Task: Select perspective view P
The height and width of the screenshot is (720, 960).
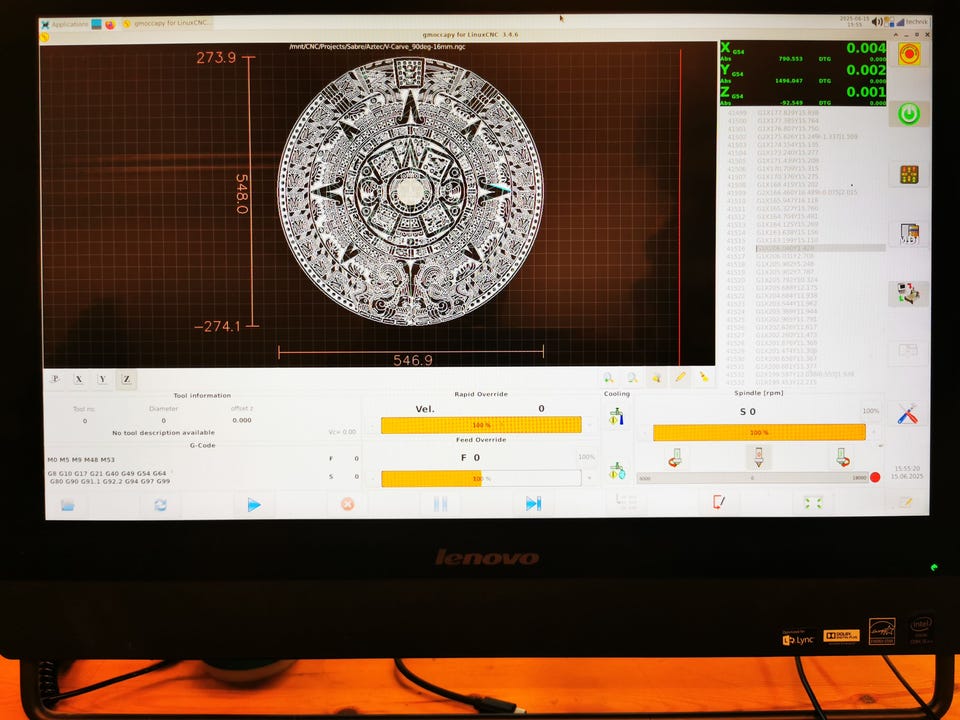Action: (55, 379)
